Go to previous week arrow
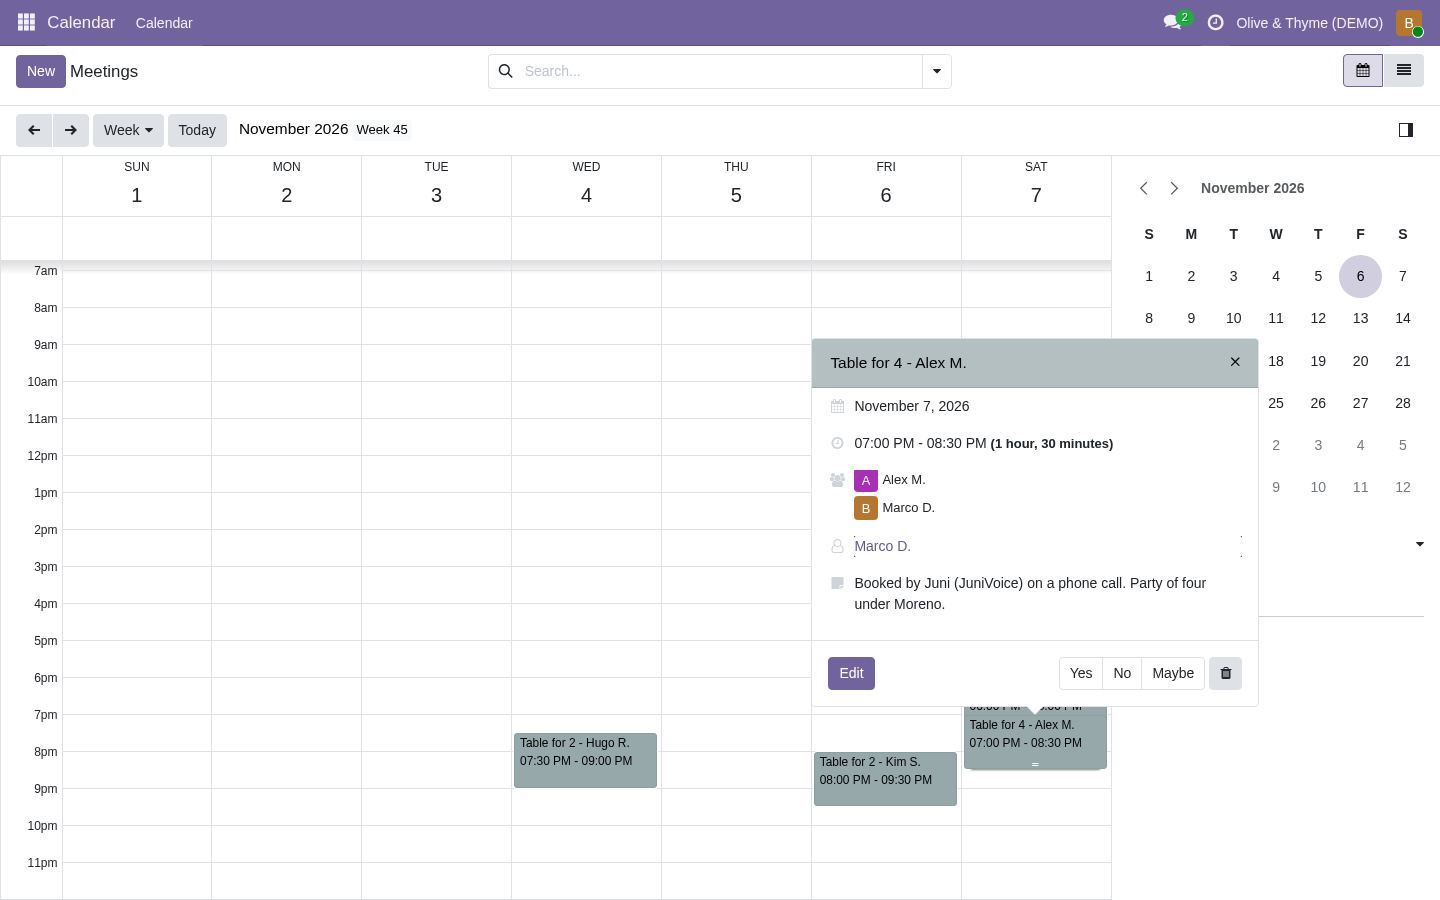 34,130
